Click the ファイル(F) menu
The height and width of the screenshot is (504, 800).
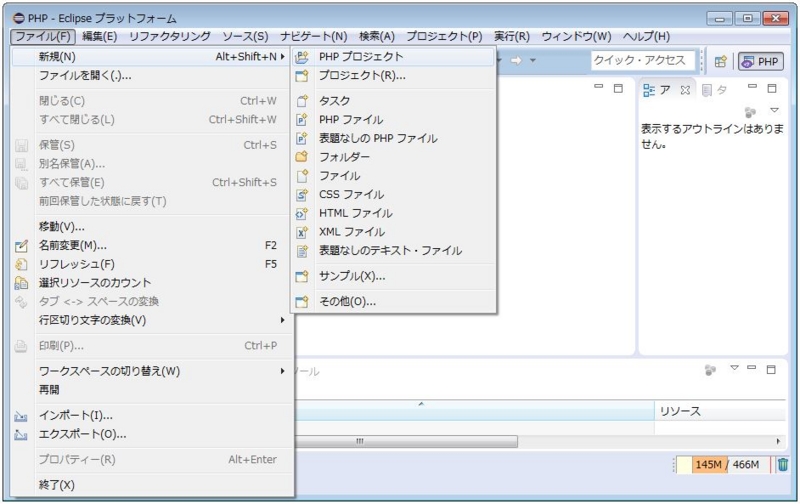43,37
